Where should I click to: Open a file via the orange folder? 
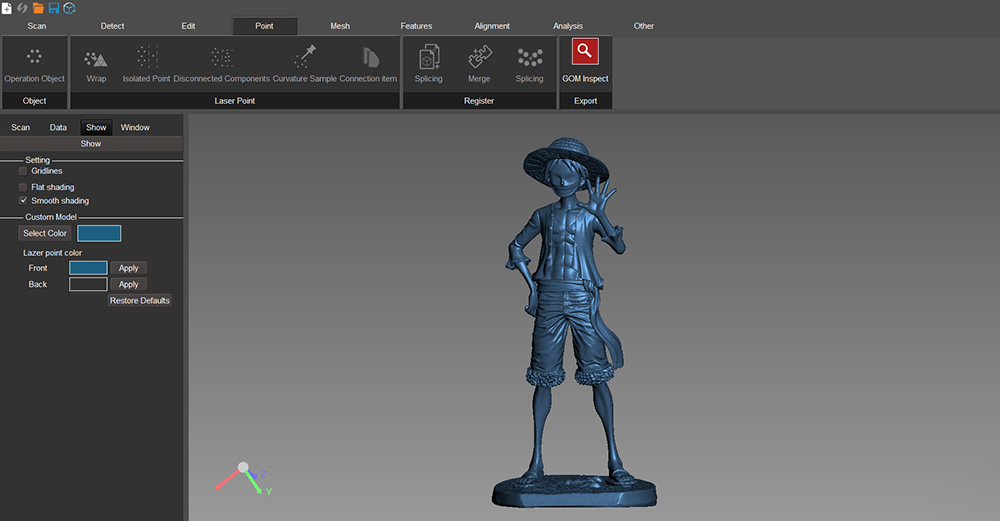38,8
